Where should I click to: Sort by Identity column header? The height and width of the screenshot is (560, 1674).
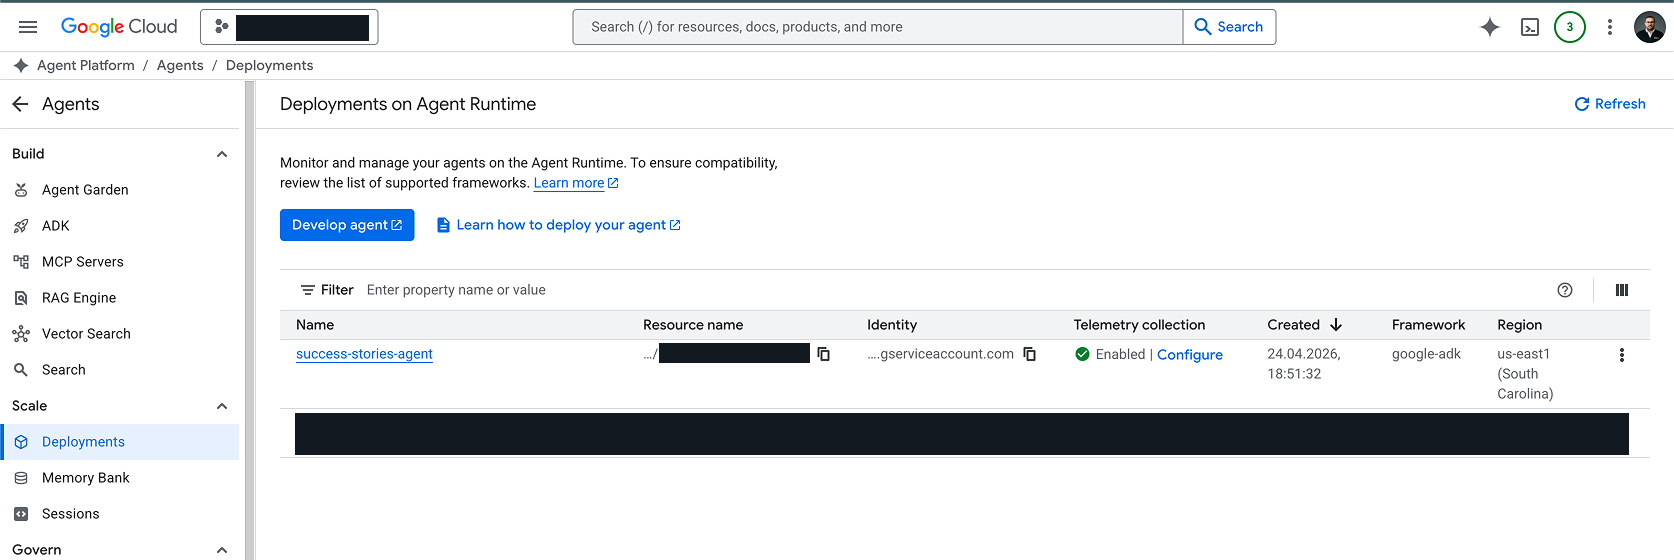click(x=892, y=325)
